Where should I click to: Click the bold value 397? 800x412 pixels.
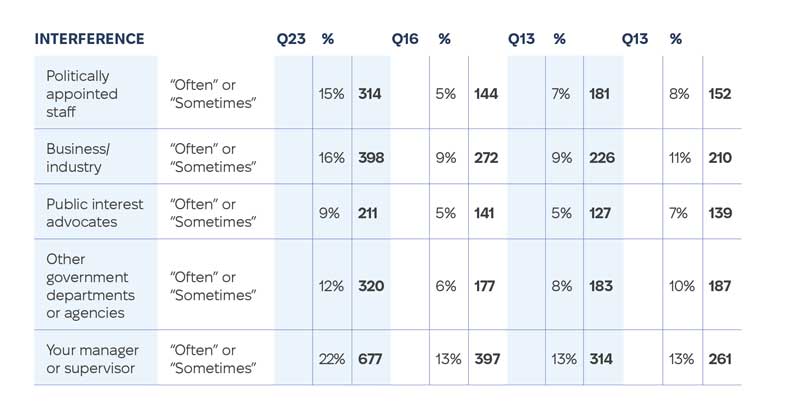pyautogui.click(x=485, y=359)
